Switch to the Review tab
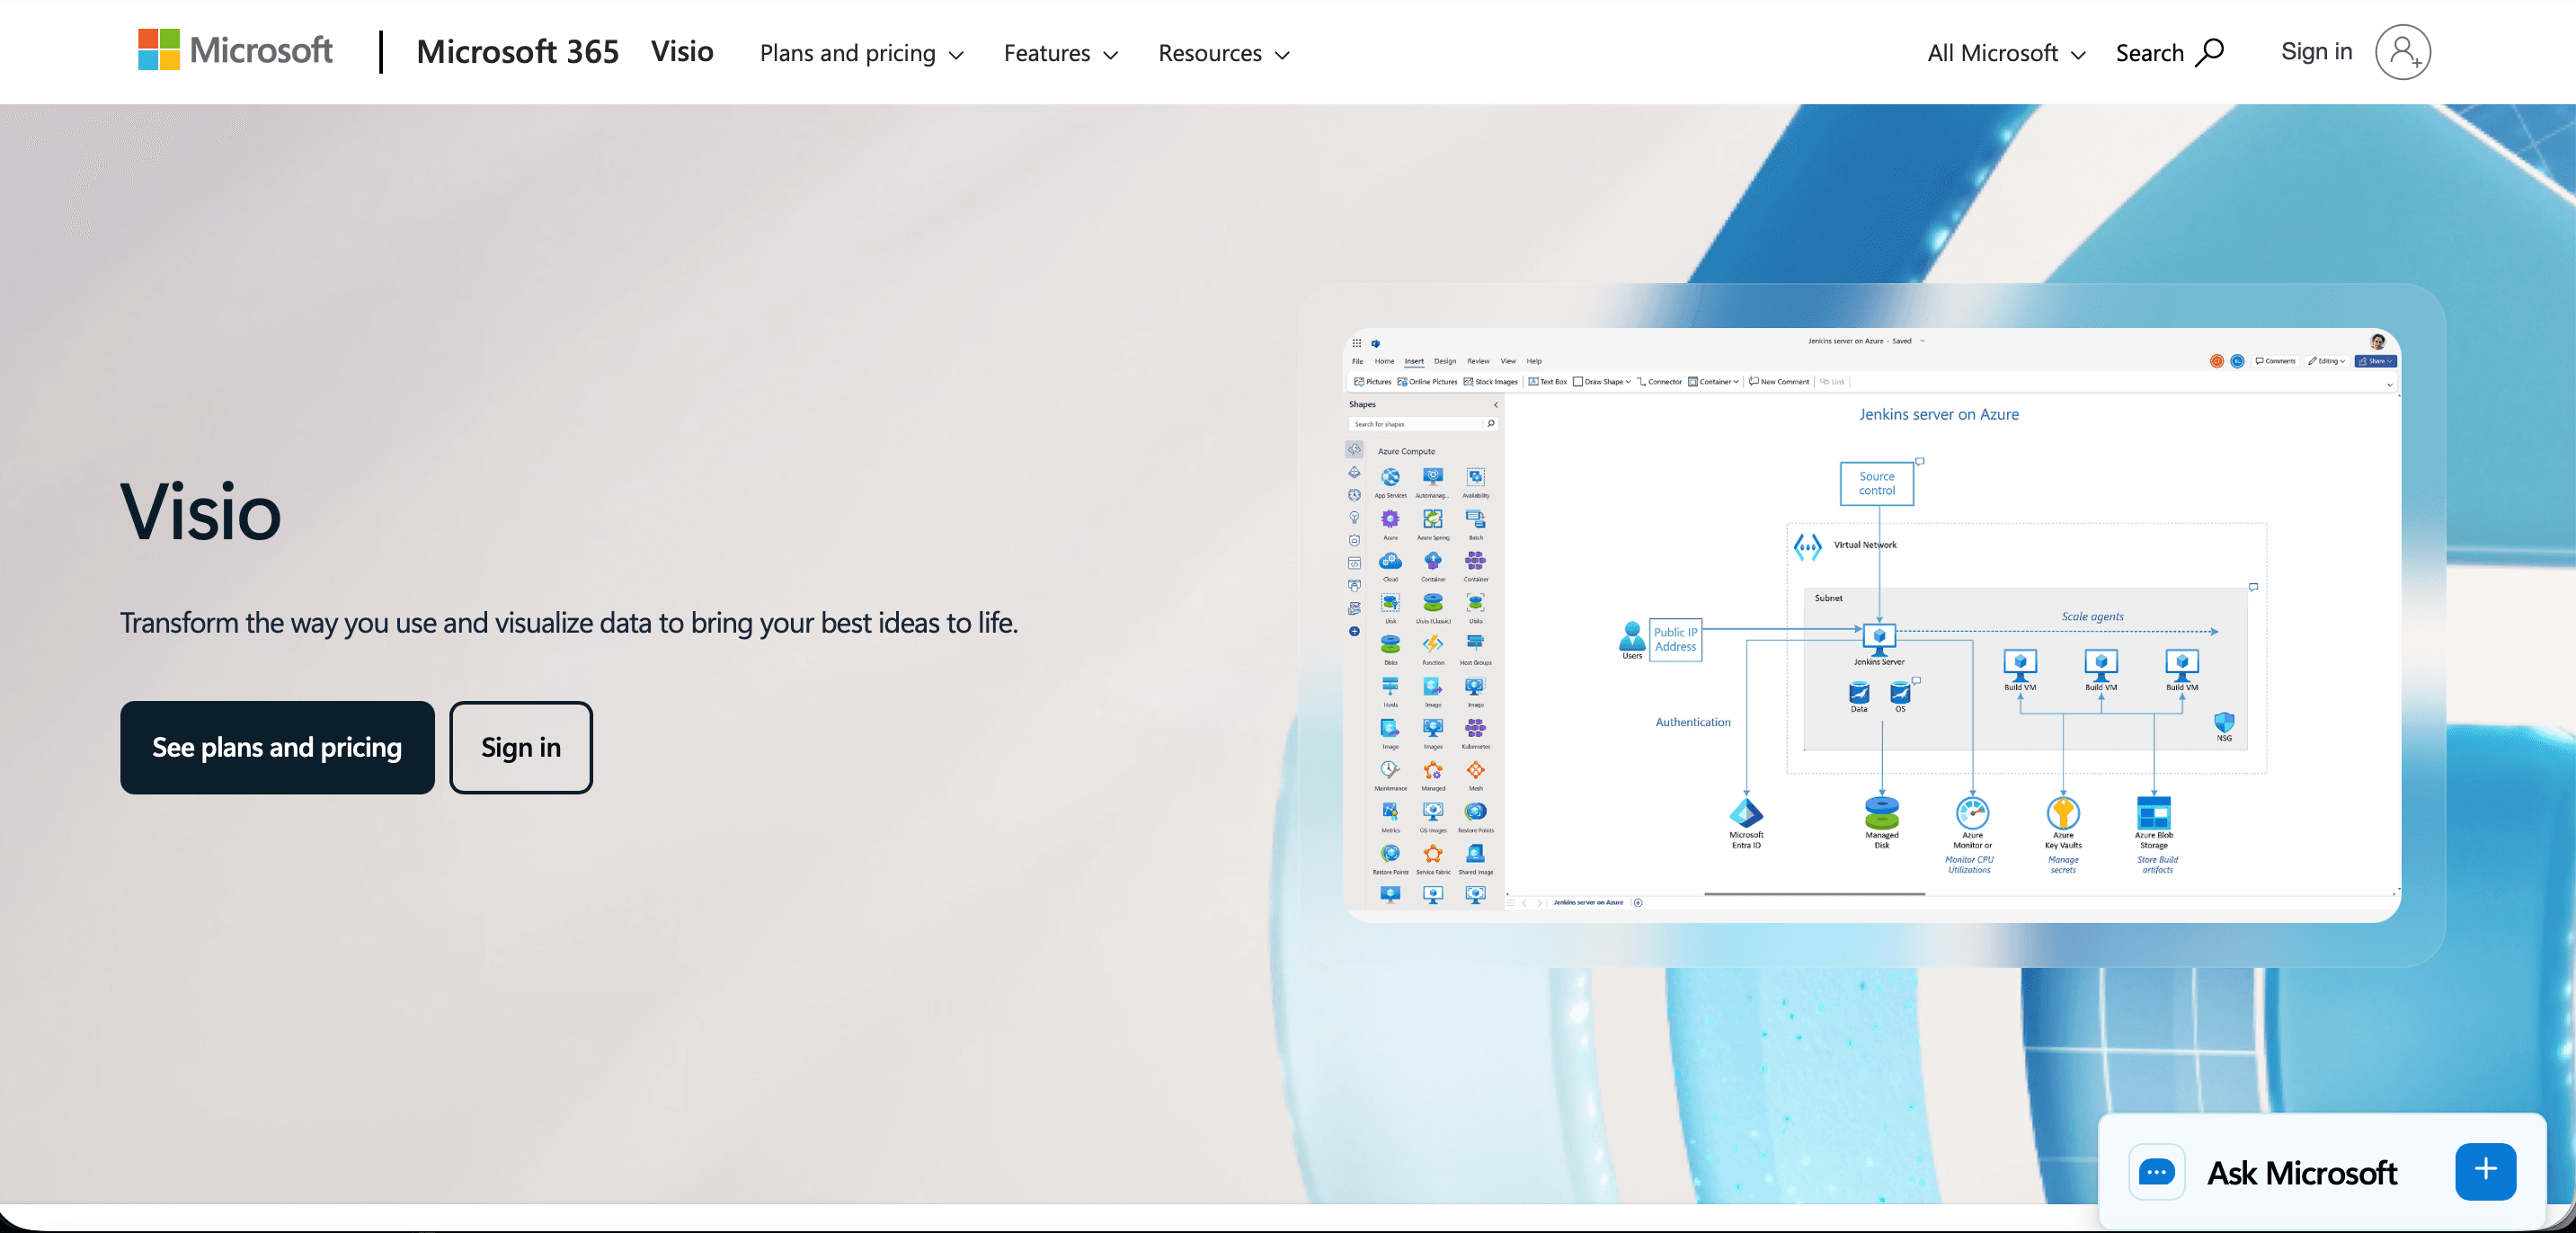Screen dimensions: 2576x1233 tap(1478, 361)
